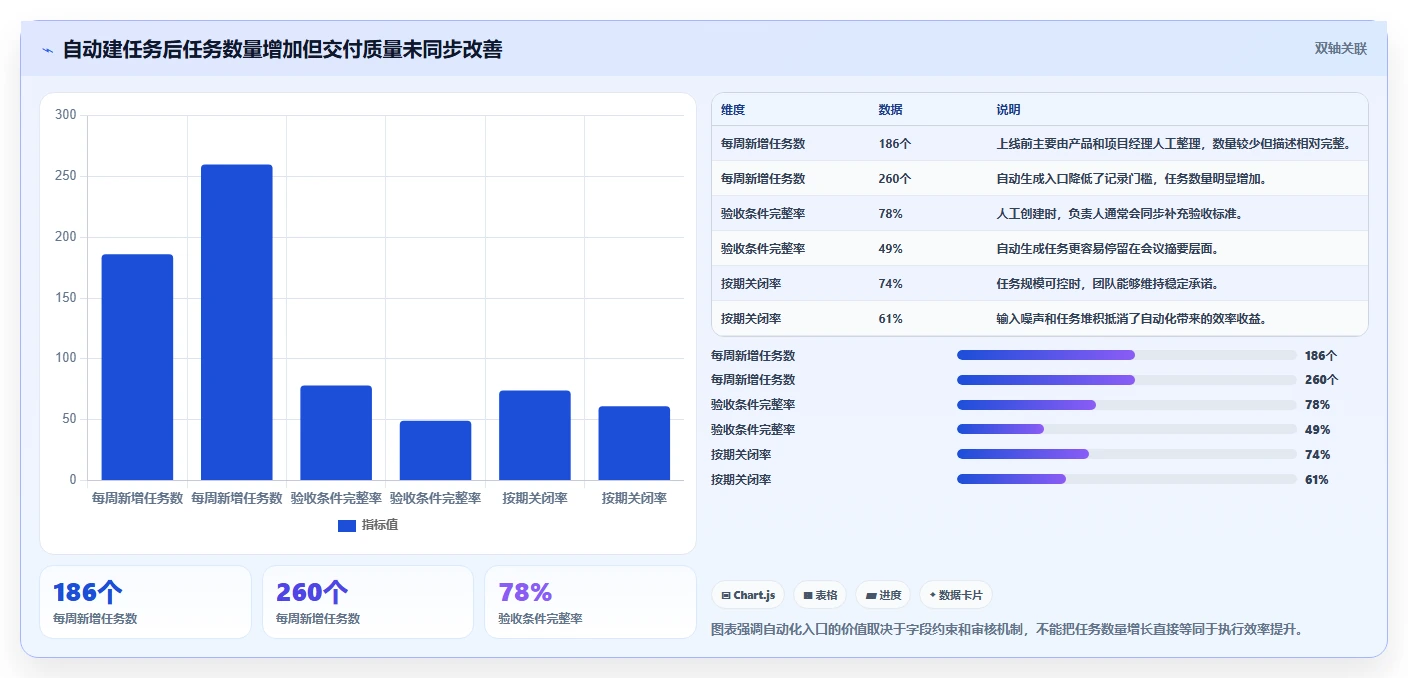Click table cell 78% in data column
The height and width of the screenshot is (678, 1408).
(x=891, y=214)
